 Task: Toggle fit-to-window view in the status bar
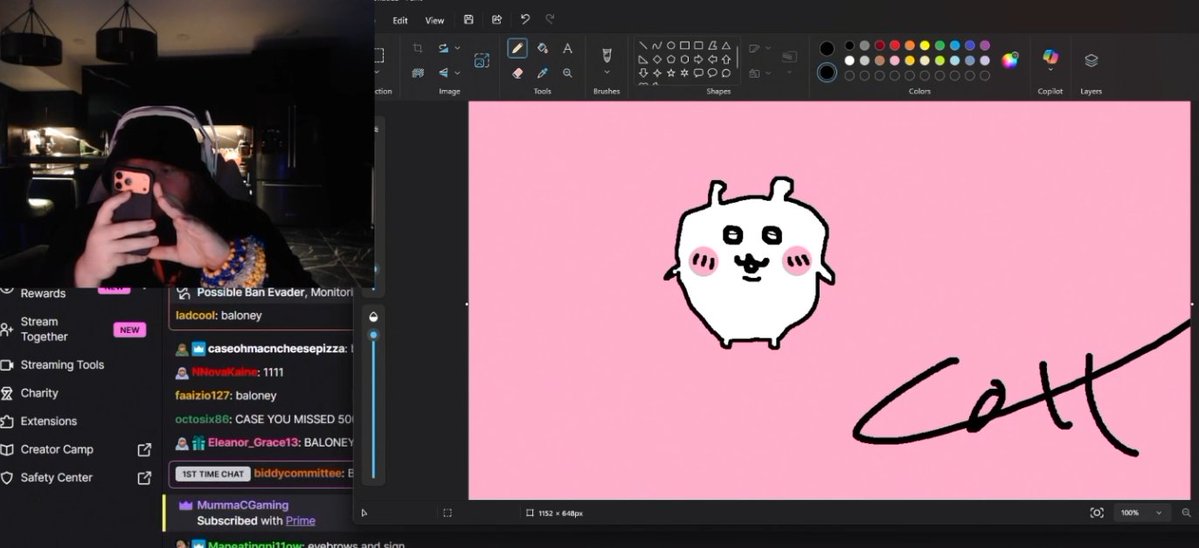click(1097, 513)
